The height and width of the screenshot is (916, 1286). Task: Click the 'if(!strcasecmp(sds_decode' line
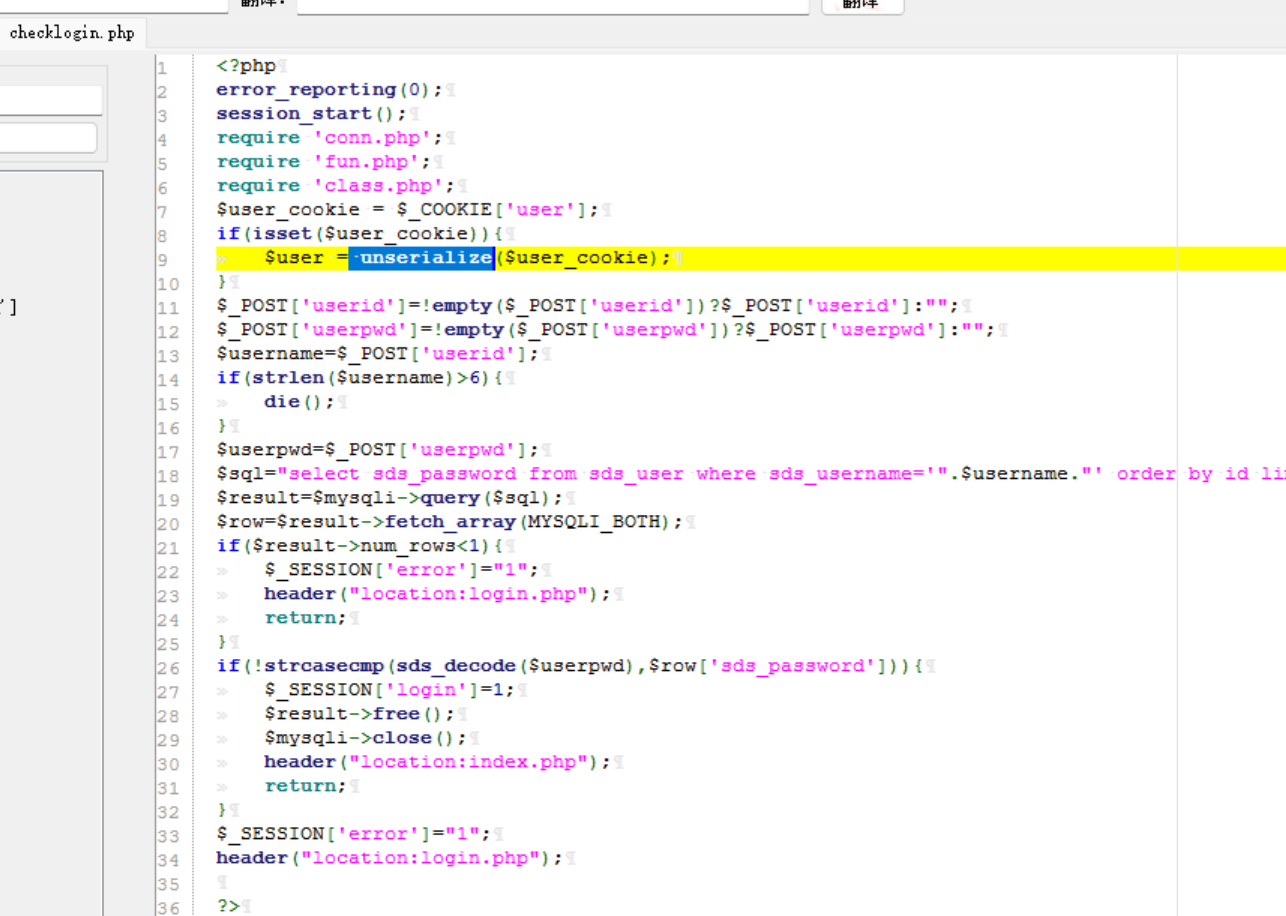click(569, 666)
